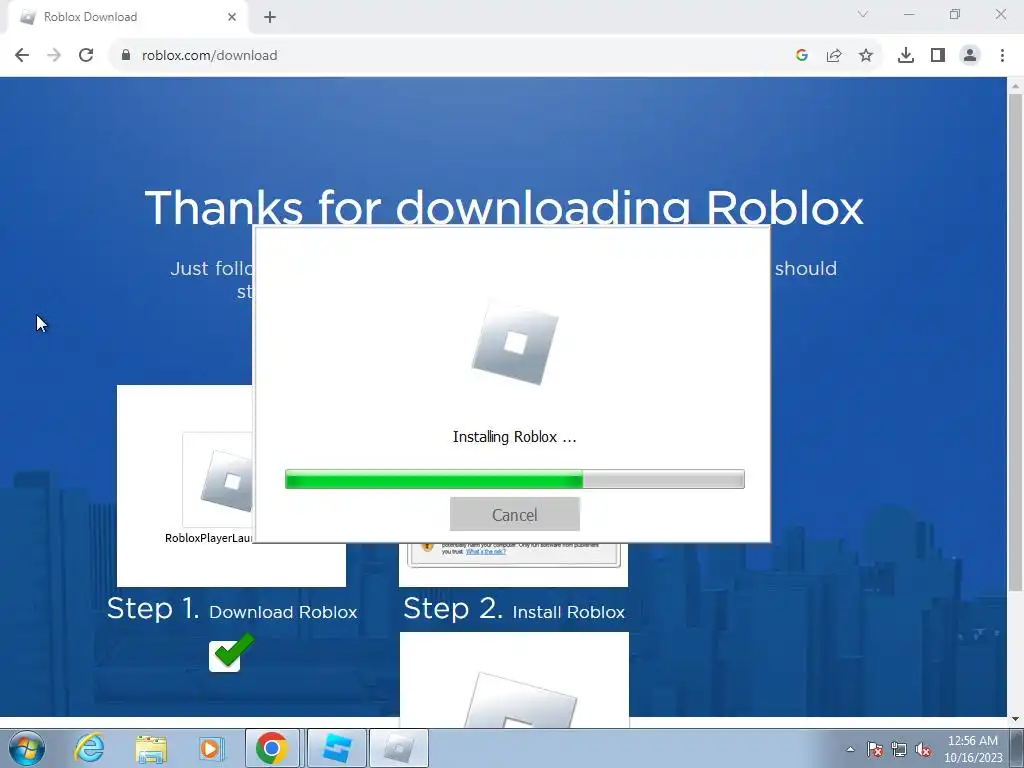Open the Action Center flag icon
This screenshot has width=1024, height=768.
pos(875,749)
